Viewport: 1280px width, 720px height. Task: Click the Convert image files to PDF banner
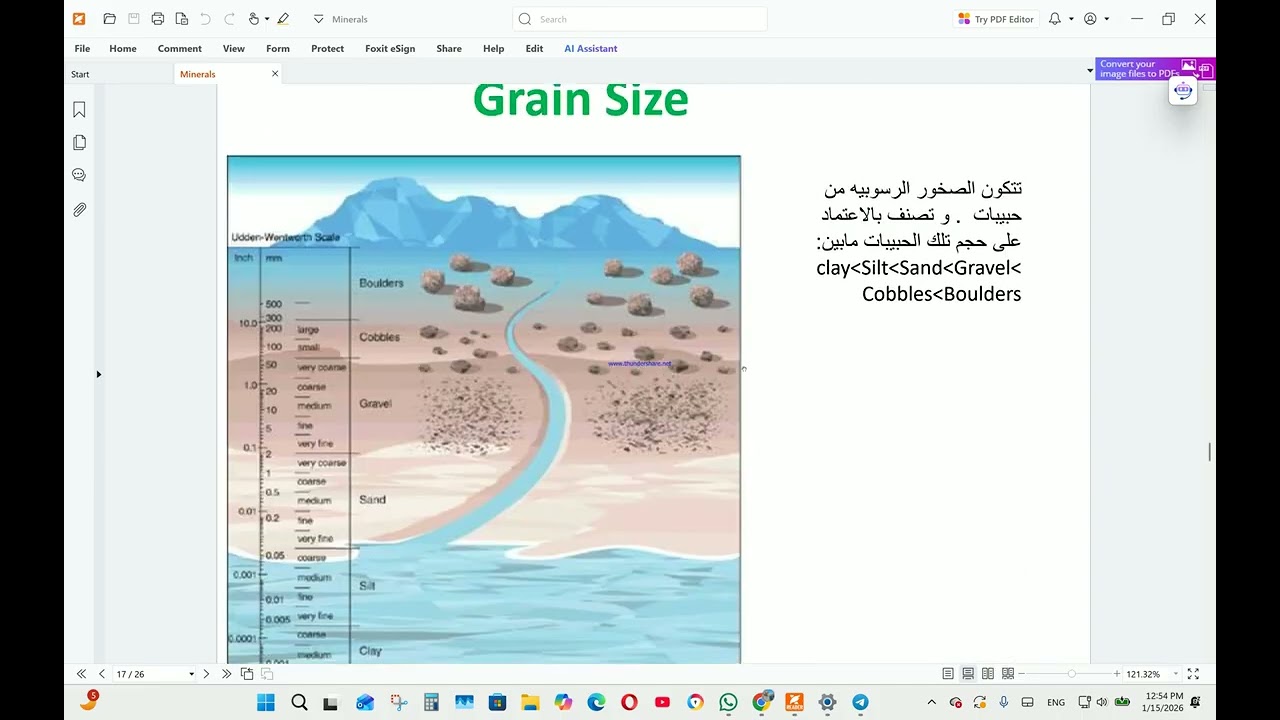1155,69
